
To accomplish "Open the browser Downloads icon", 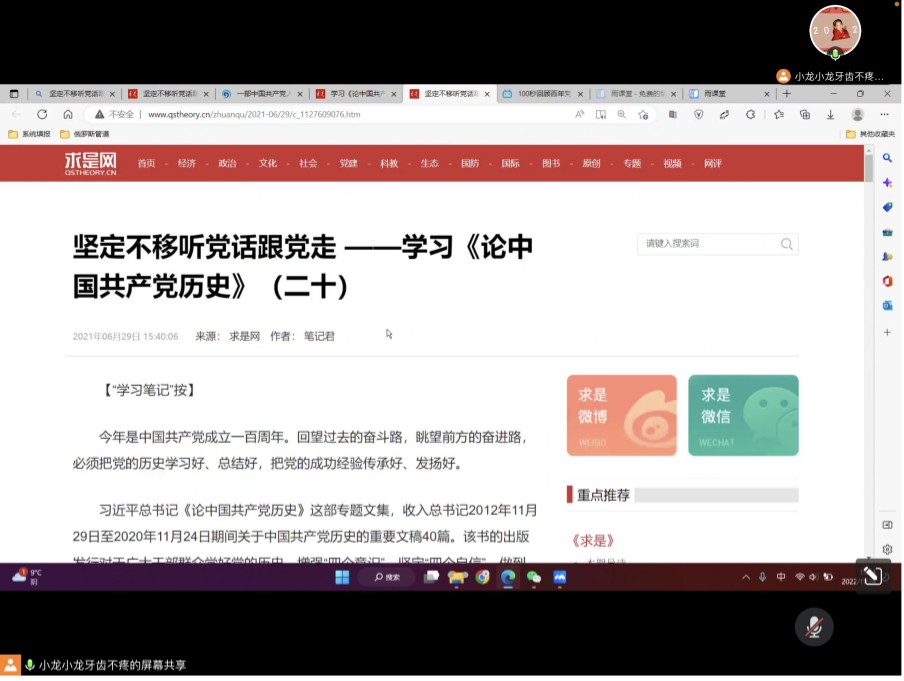I will 830,113.
